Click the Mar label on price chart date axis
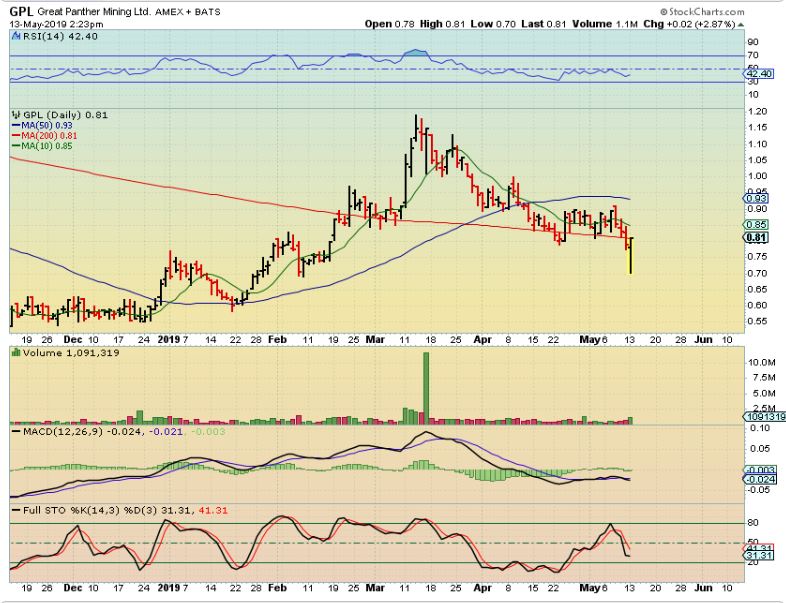The width and height of the screenshot is (786, 603). 375,339
